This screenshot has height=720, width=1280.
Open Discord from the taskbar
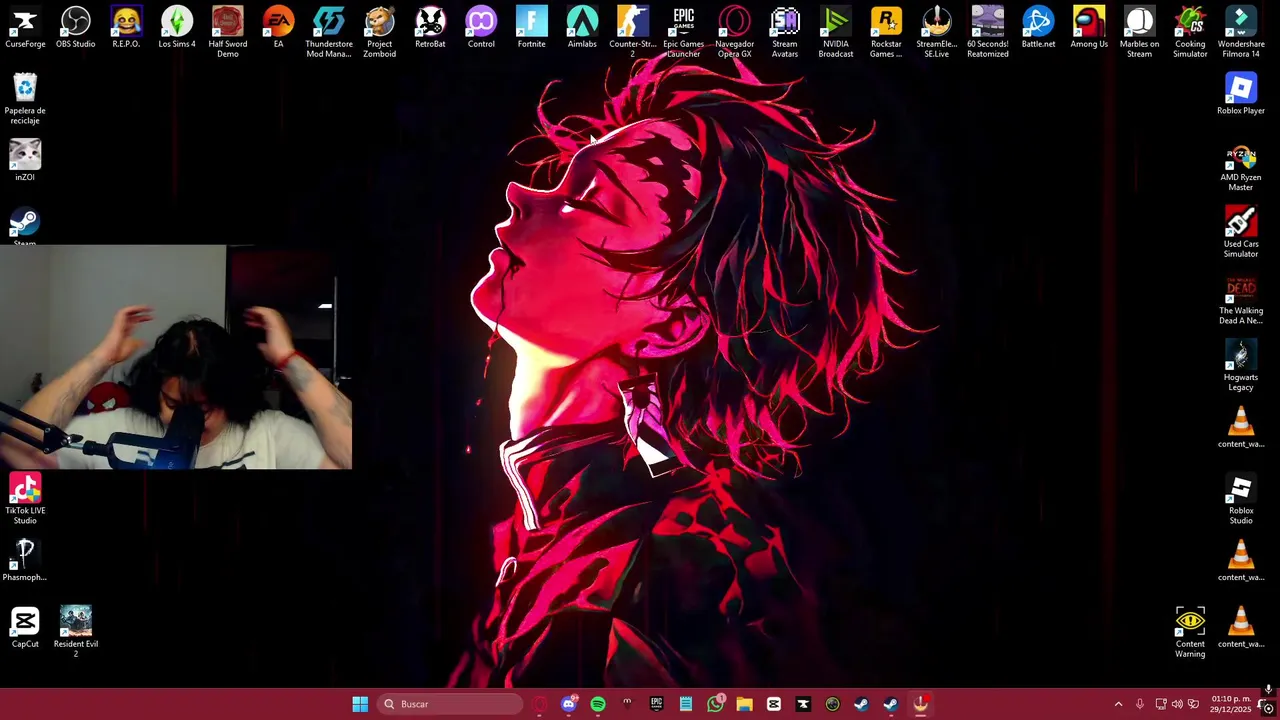click(x=569, y=704)
